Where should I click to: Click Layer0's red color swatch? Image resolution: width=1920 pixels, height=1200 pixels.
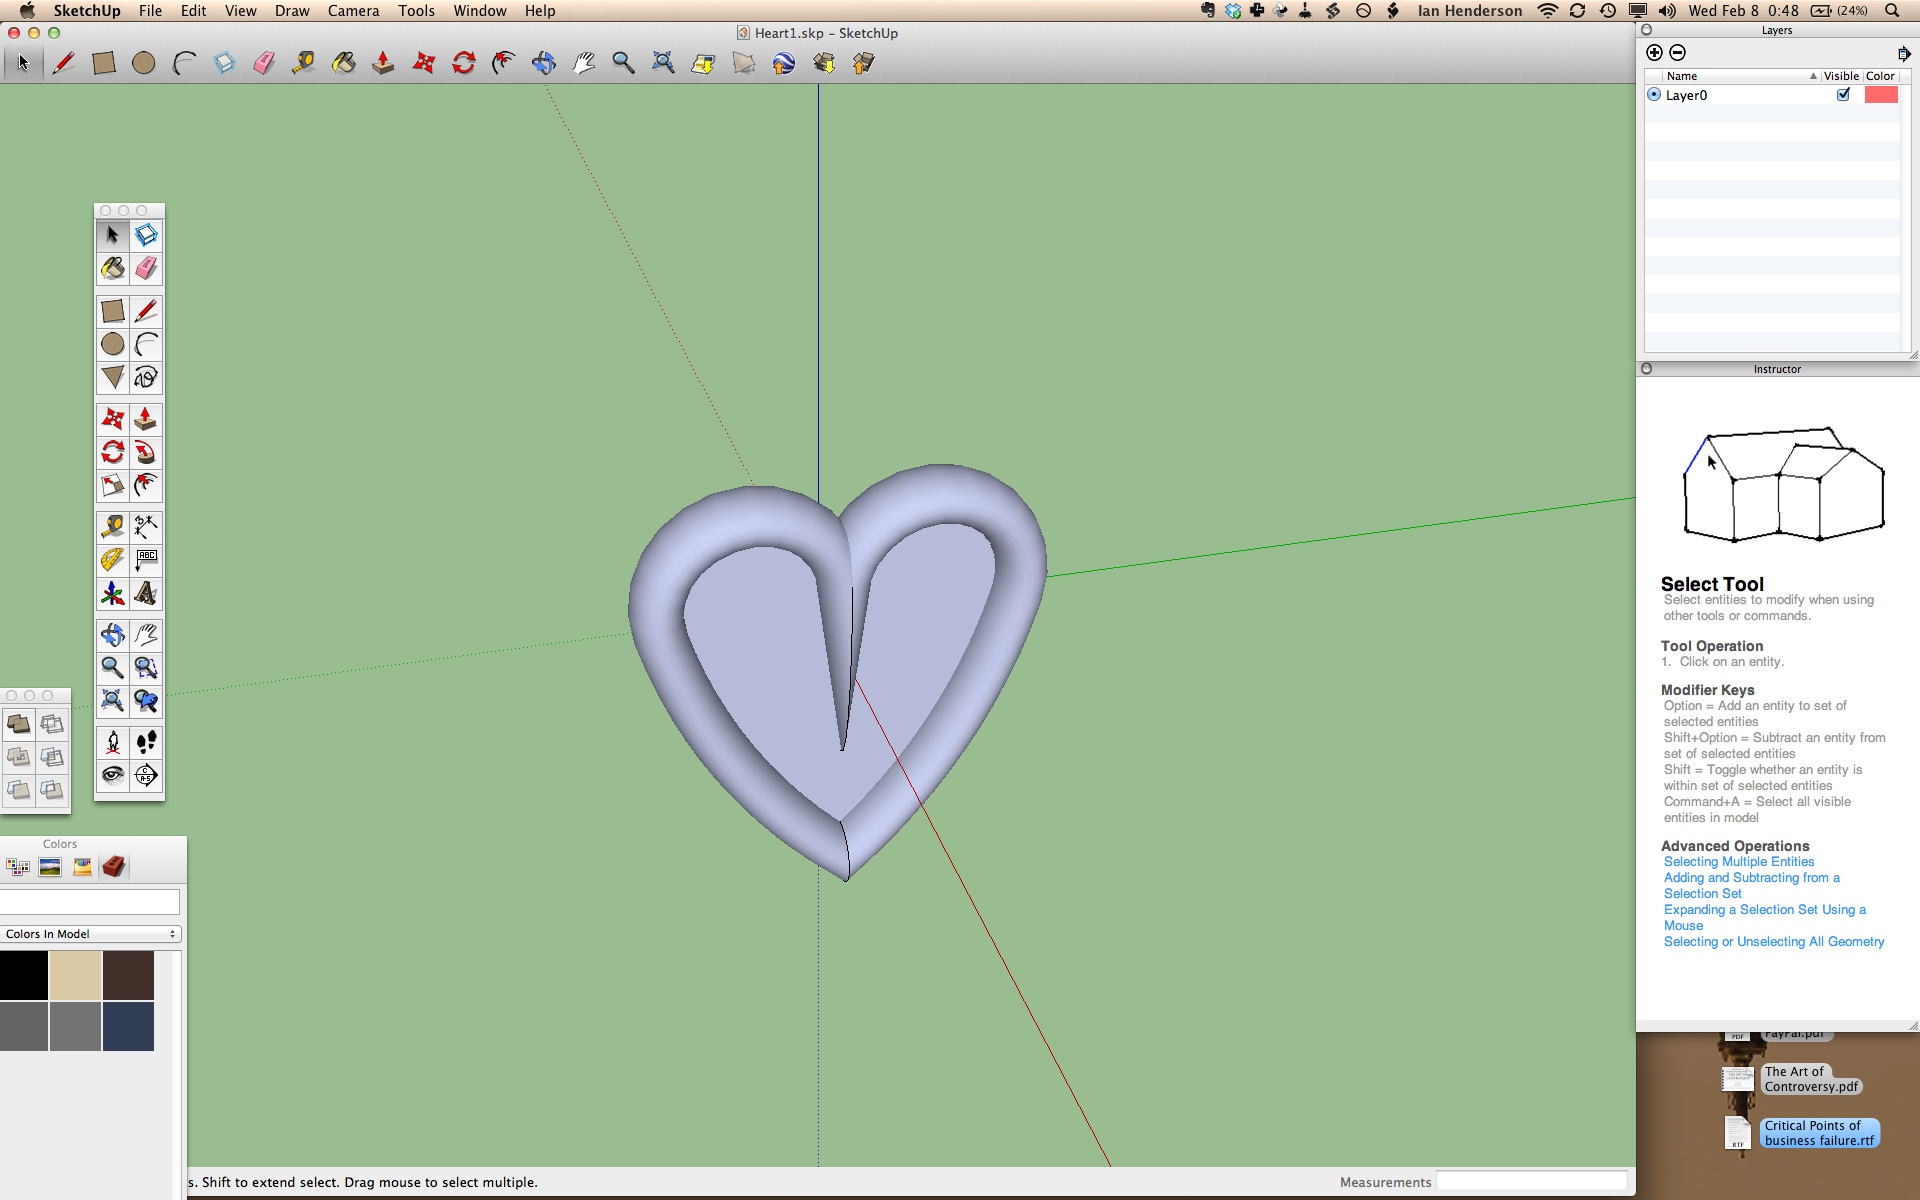click(x=1882, y=94)
